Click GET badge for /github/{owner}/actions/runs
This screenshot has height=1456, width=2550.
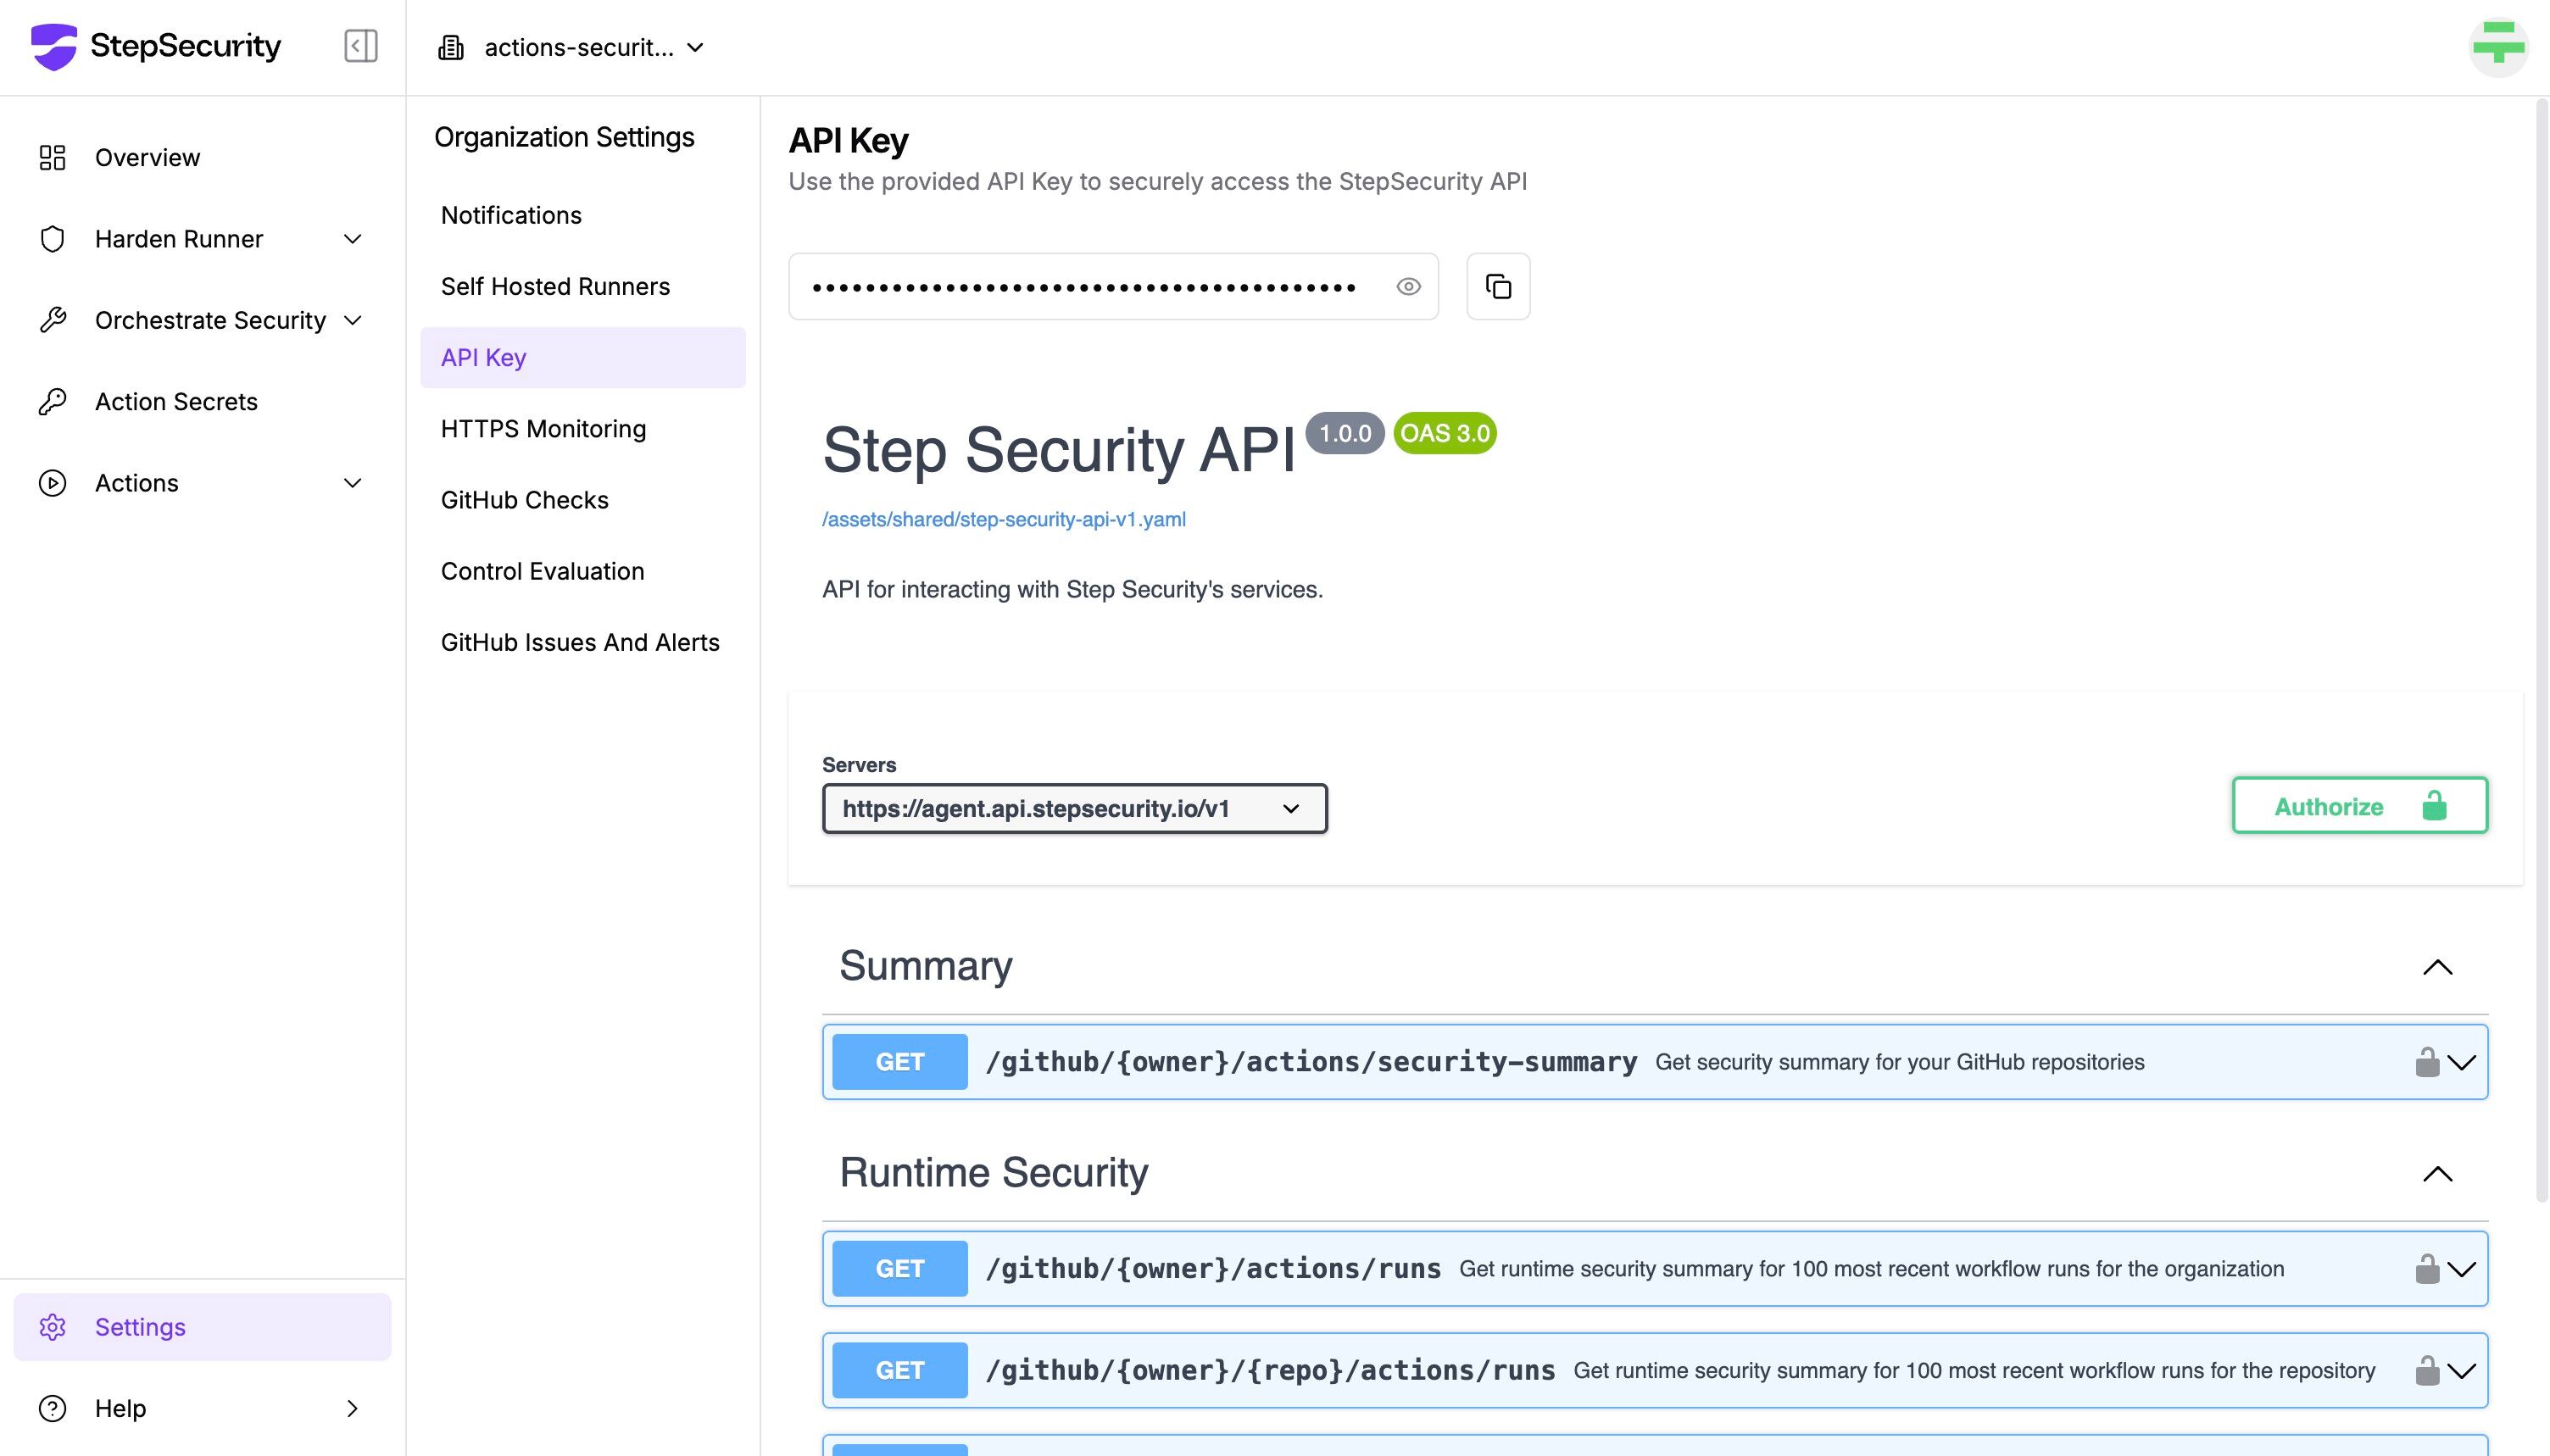[900, 1269]
